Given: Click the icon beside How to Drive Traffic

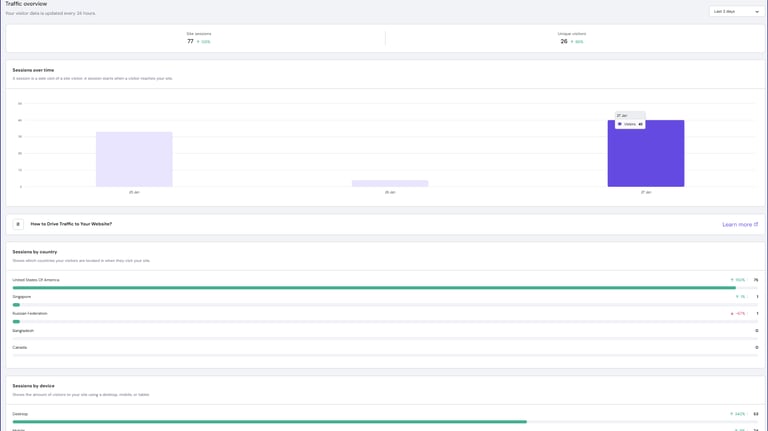Looking at the screenshot, I should point(18,224).
